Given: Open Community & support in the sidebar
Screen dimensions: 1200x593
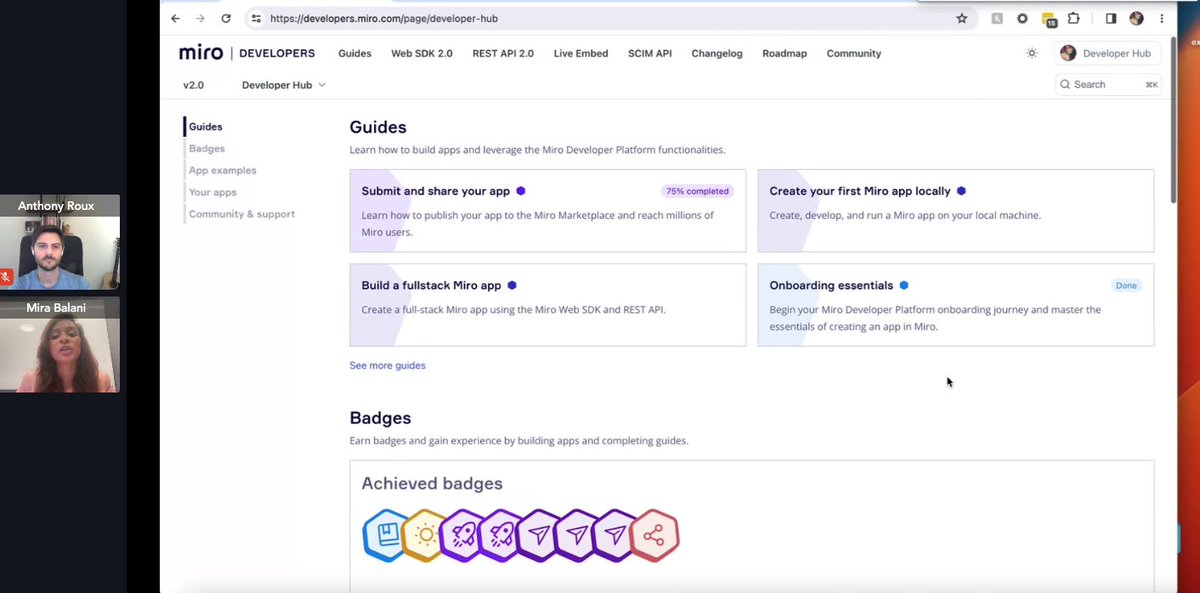Looking at the screenshot, I should click(x=240, y=213).
